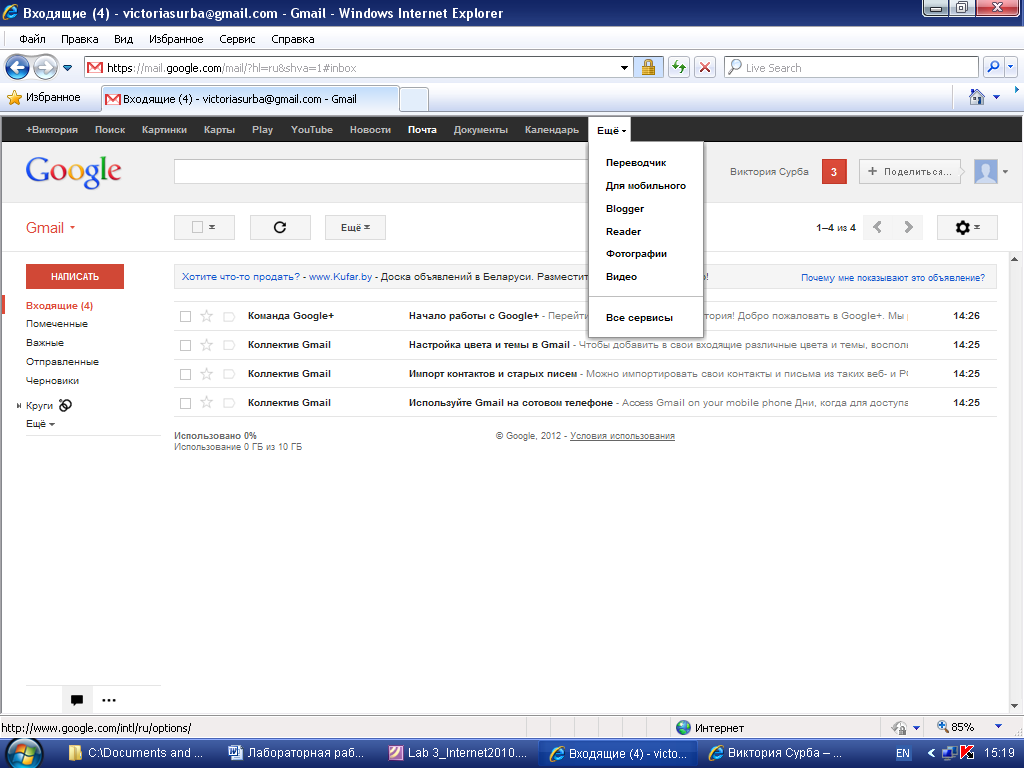Click the browser Forward arrow button
This screenshot has height=768, width=1024.
click(44, 67)
